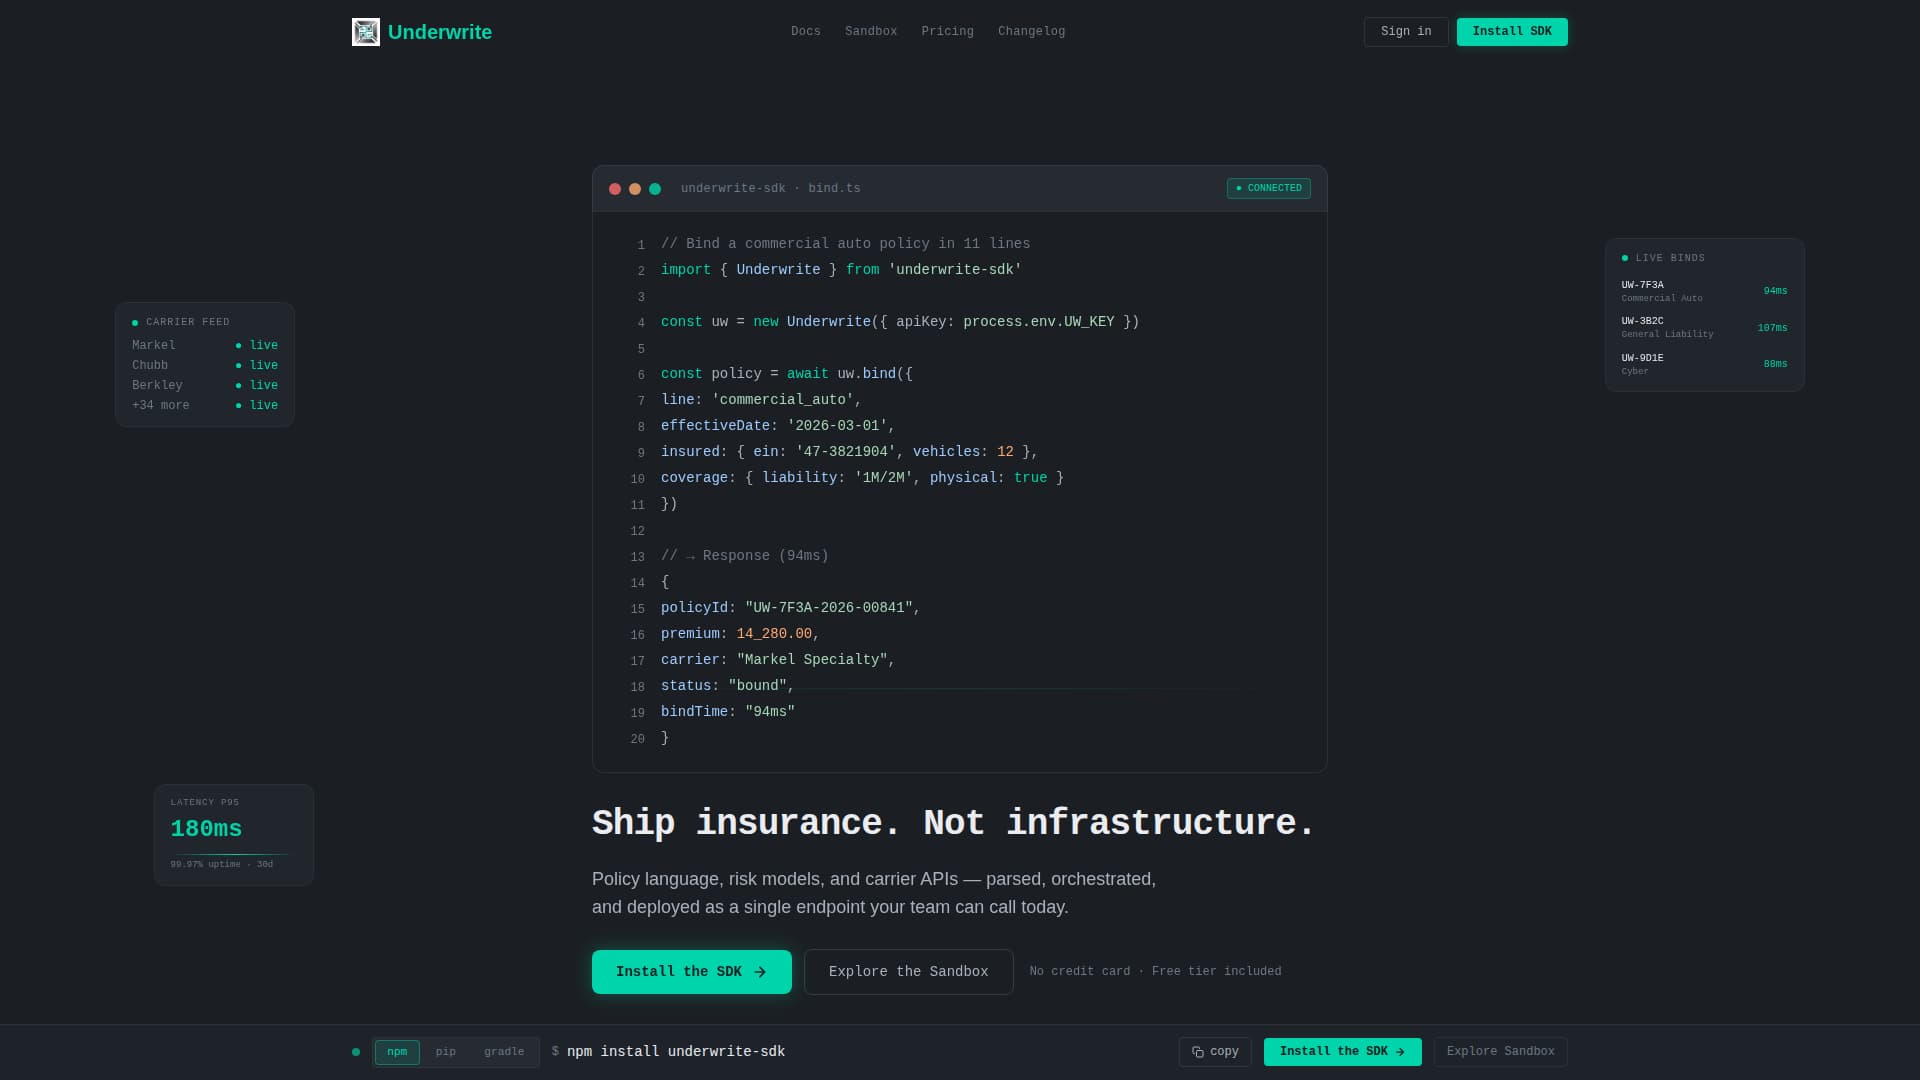Click Install SDK in the header
The image size is (1920, 1080).
[x=1512, y=32]
